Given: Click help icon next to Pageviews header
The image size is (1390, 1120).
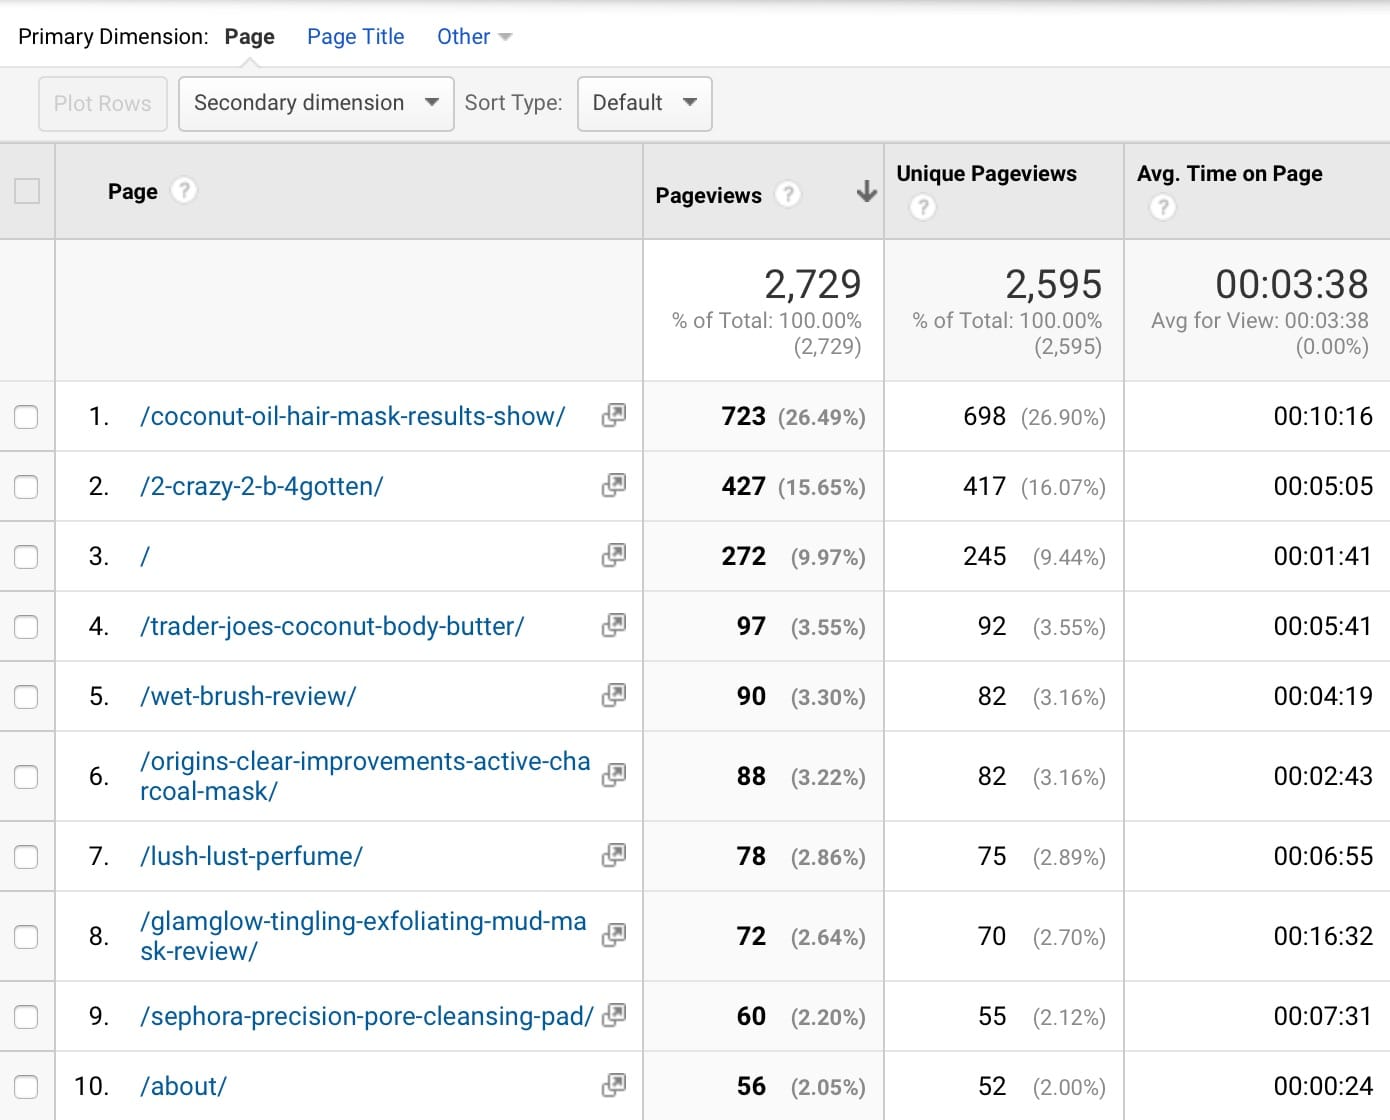Looking at the screenshot, I should point(788,194).
